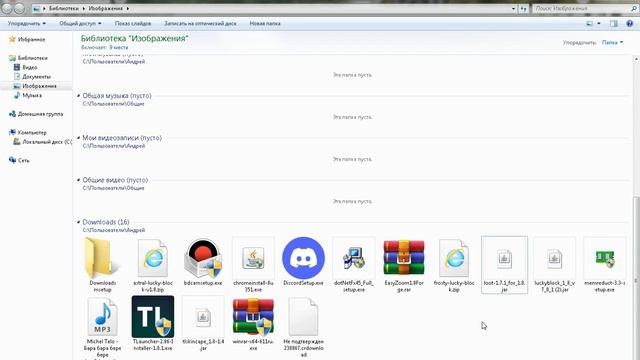This screenshot has width=640, height=360.
Task: Open the Папка arrange-by dropdown
Action: click(613, 42)
